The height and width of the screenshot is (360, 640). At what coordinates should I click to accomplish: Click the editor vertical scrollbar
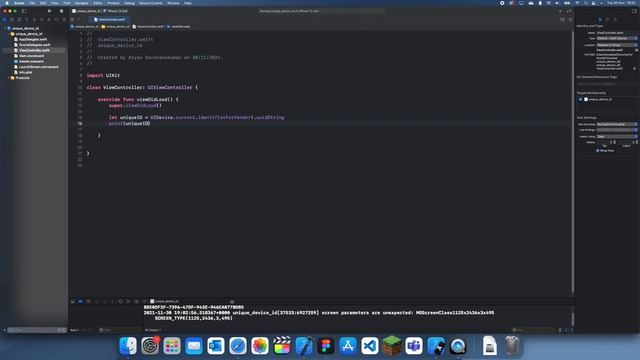coord(573,161)
